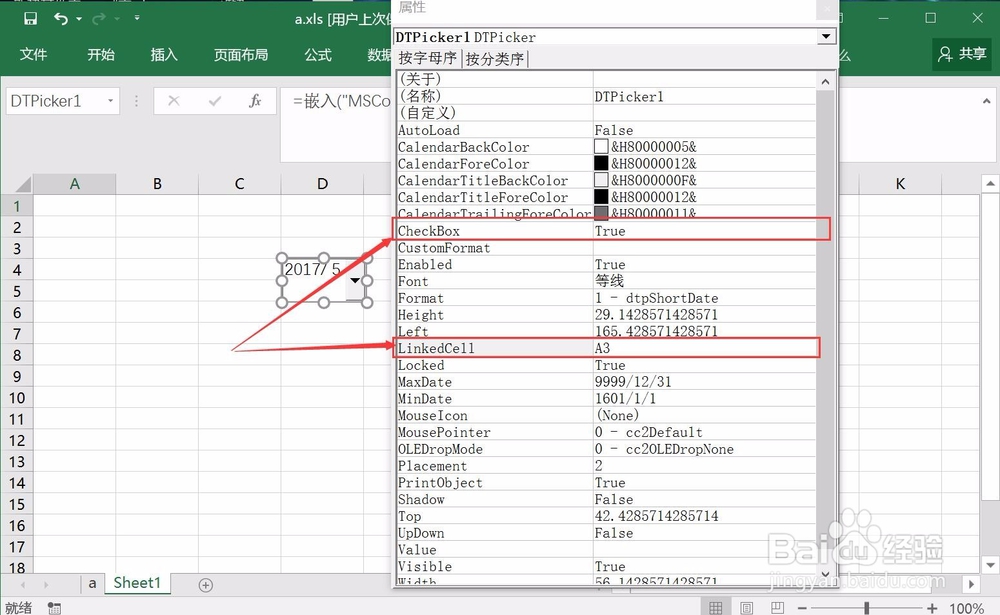Screen dimensions: 1000x615
Task: Select the MousePointer cc2Default value
Action: coord(649,432)
